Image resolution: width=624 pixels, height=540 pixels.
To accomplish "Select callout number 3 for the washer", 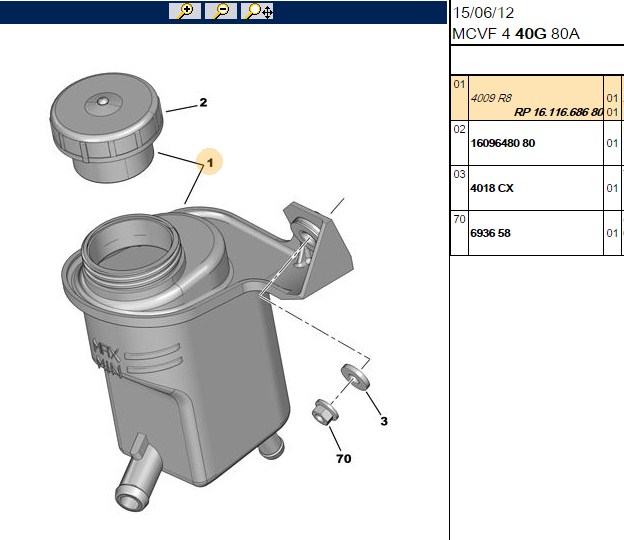I will tap(384, 421).
